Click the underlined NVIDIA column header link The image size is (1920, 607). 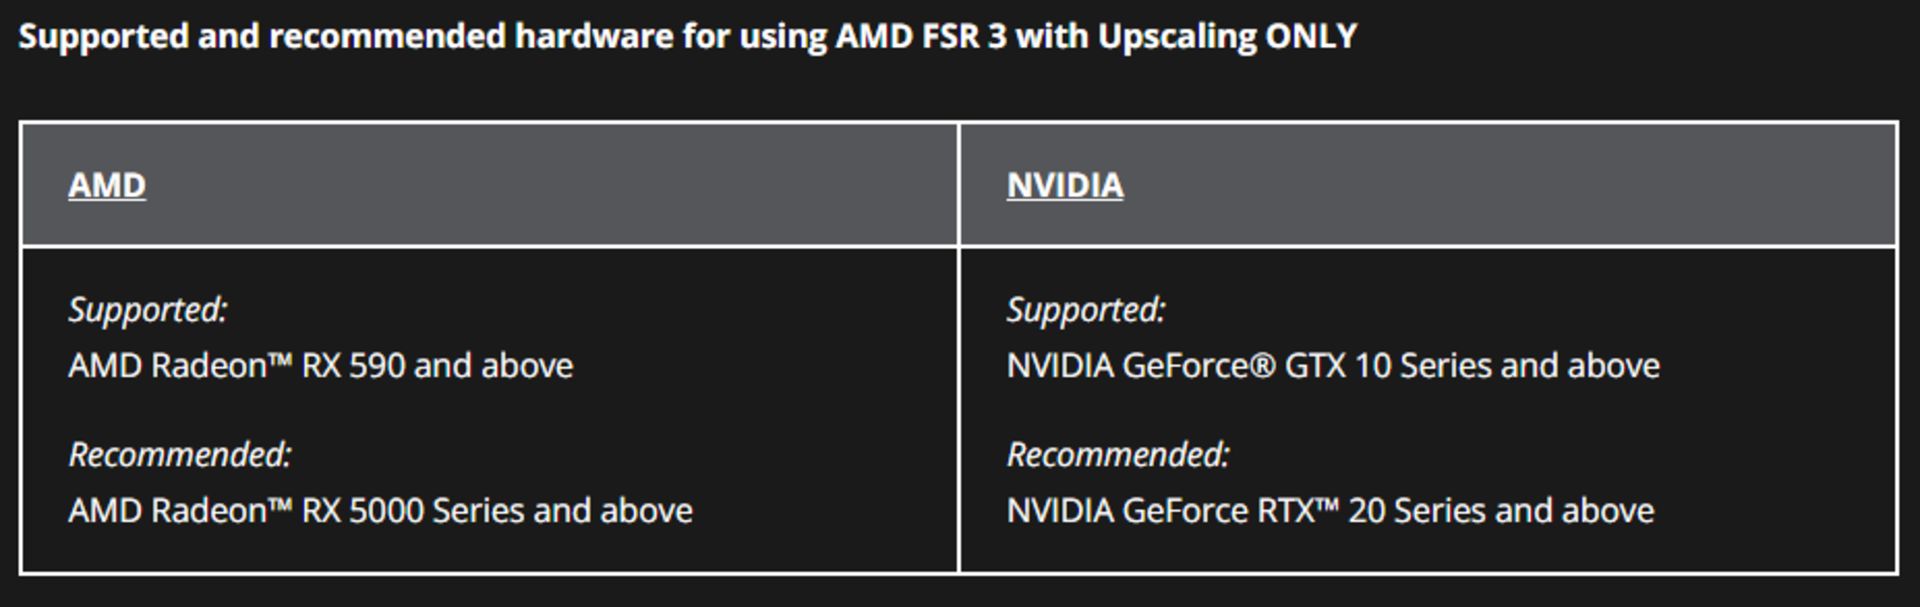point(1065,185)
